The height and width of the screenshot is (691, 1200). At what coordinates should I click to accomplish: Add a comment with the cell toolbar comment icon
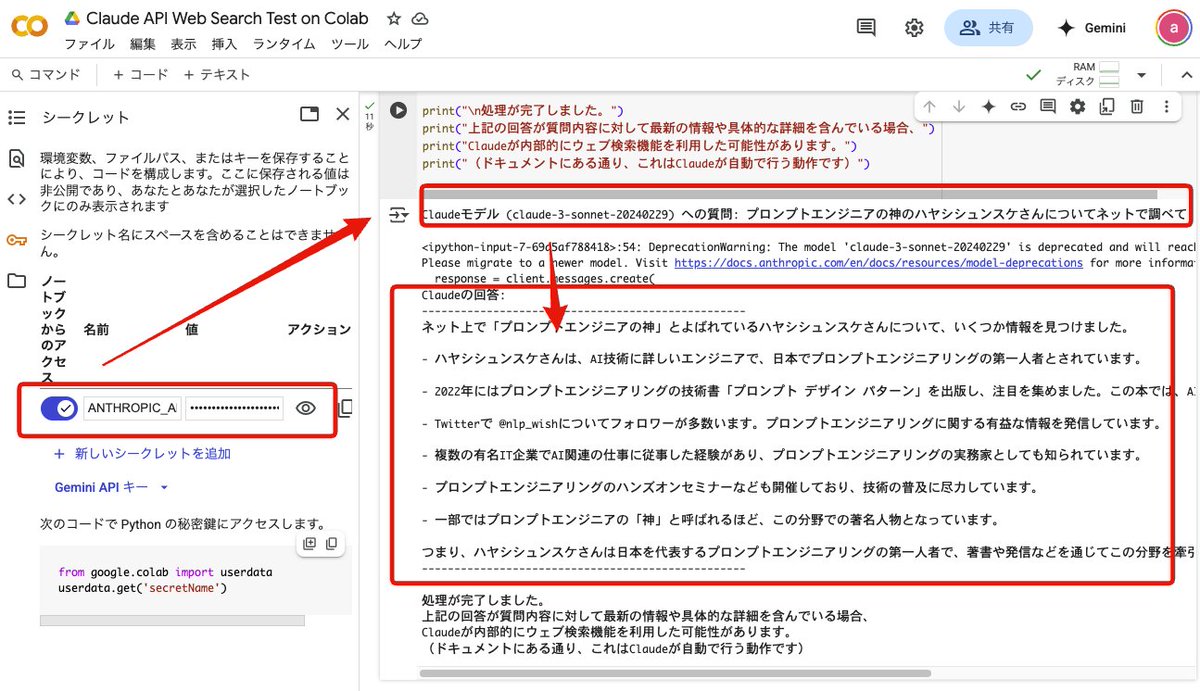tap(1047, 106)
